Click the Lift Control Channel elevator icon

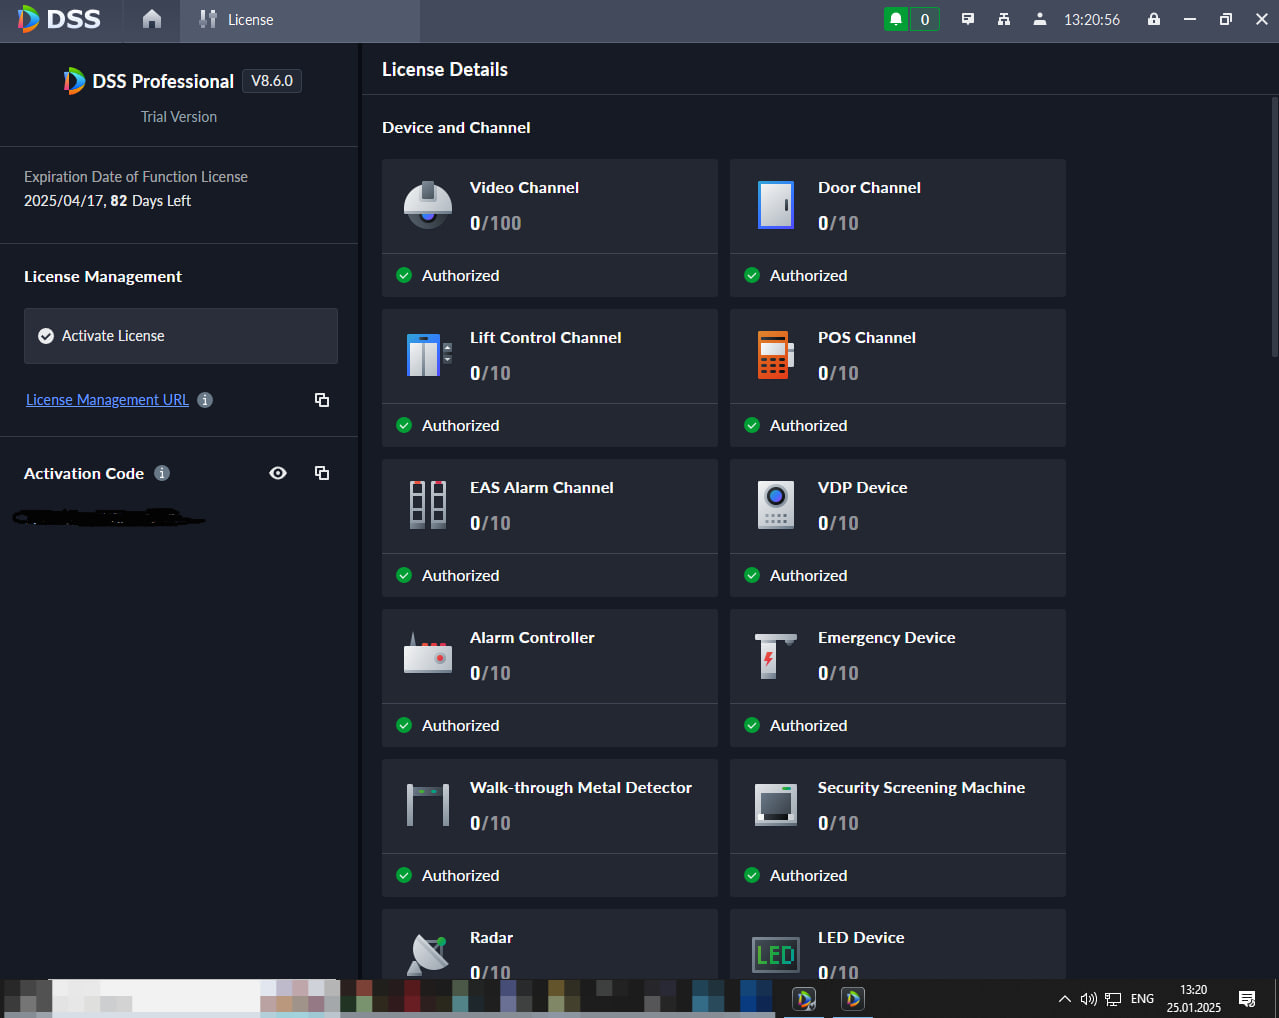(x=429, y=355)
